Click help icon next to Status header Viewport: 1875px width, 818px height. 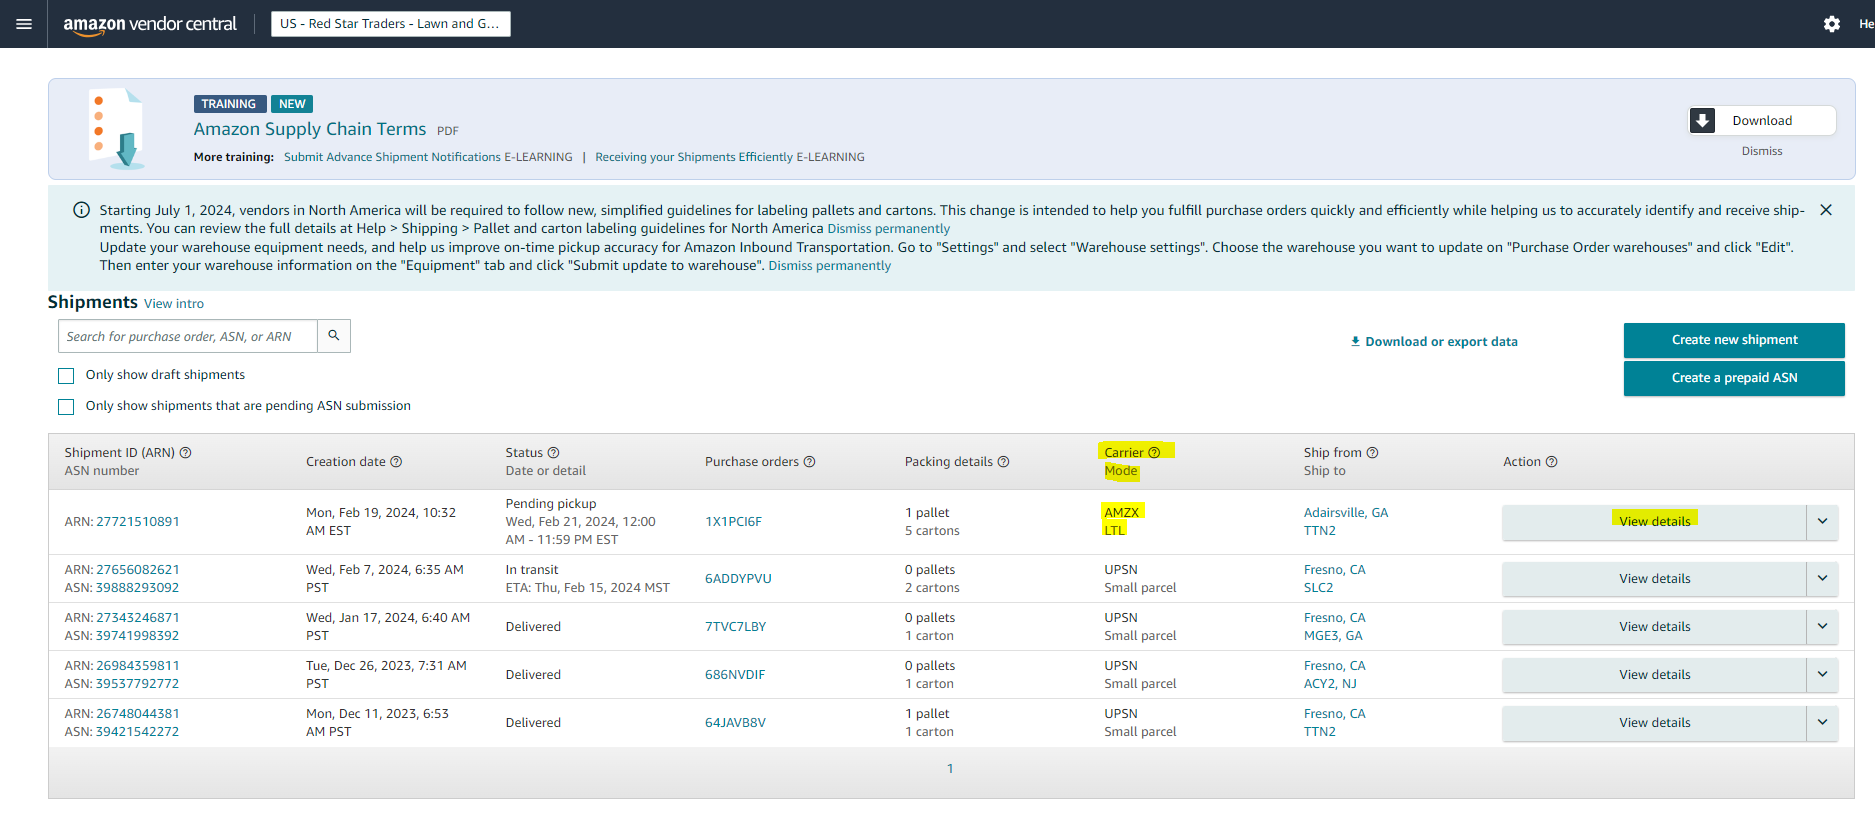click(x=553, y=453)
